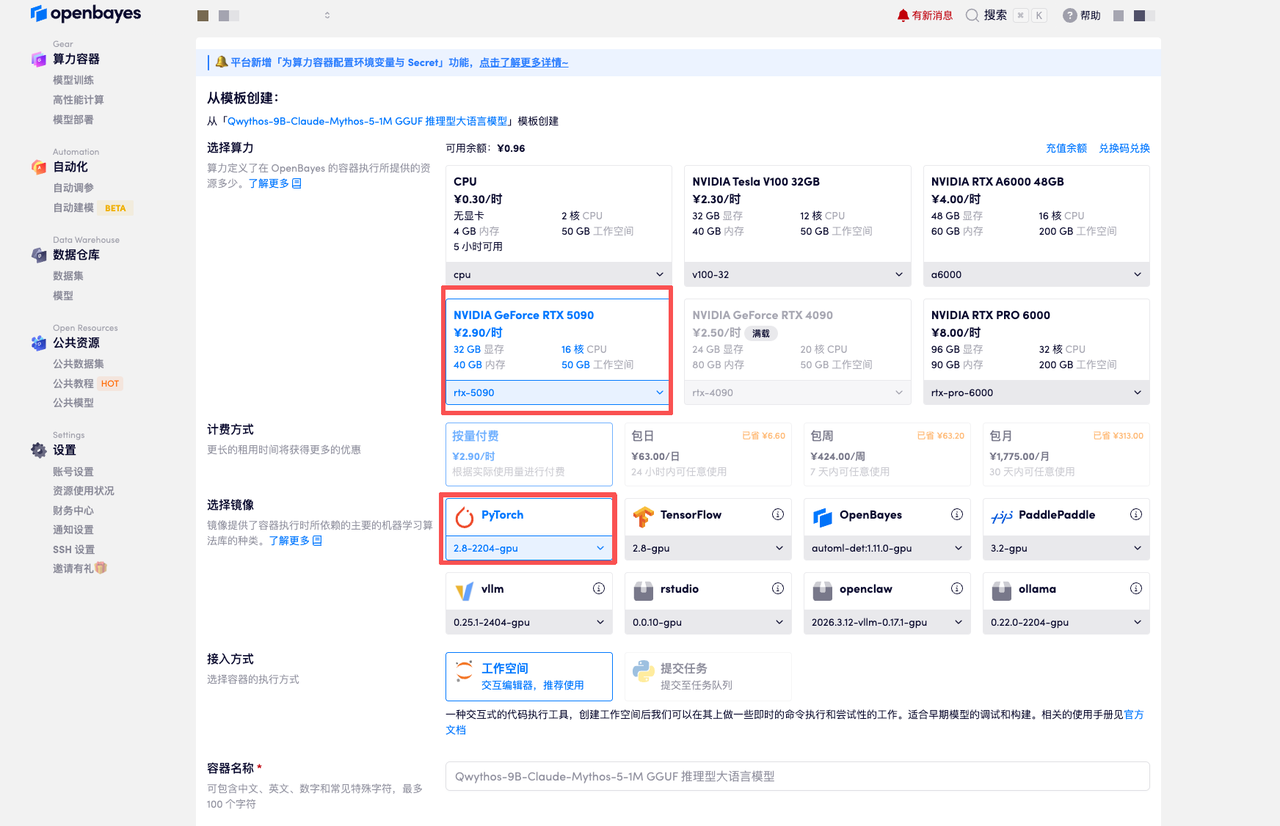
Task: Expand the v100-32 spec dropdown
Action: [x=797, y=274]
